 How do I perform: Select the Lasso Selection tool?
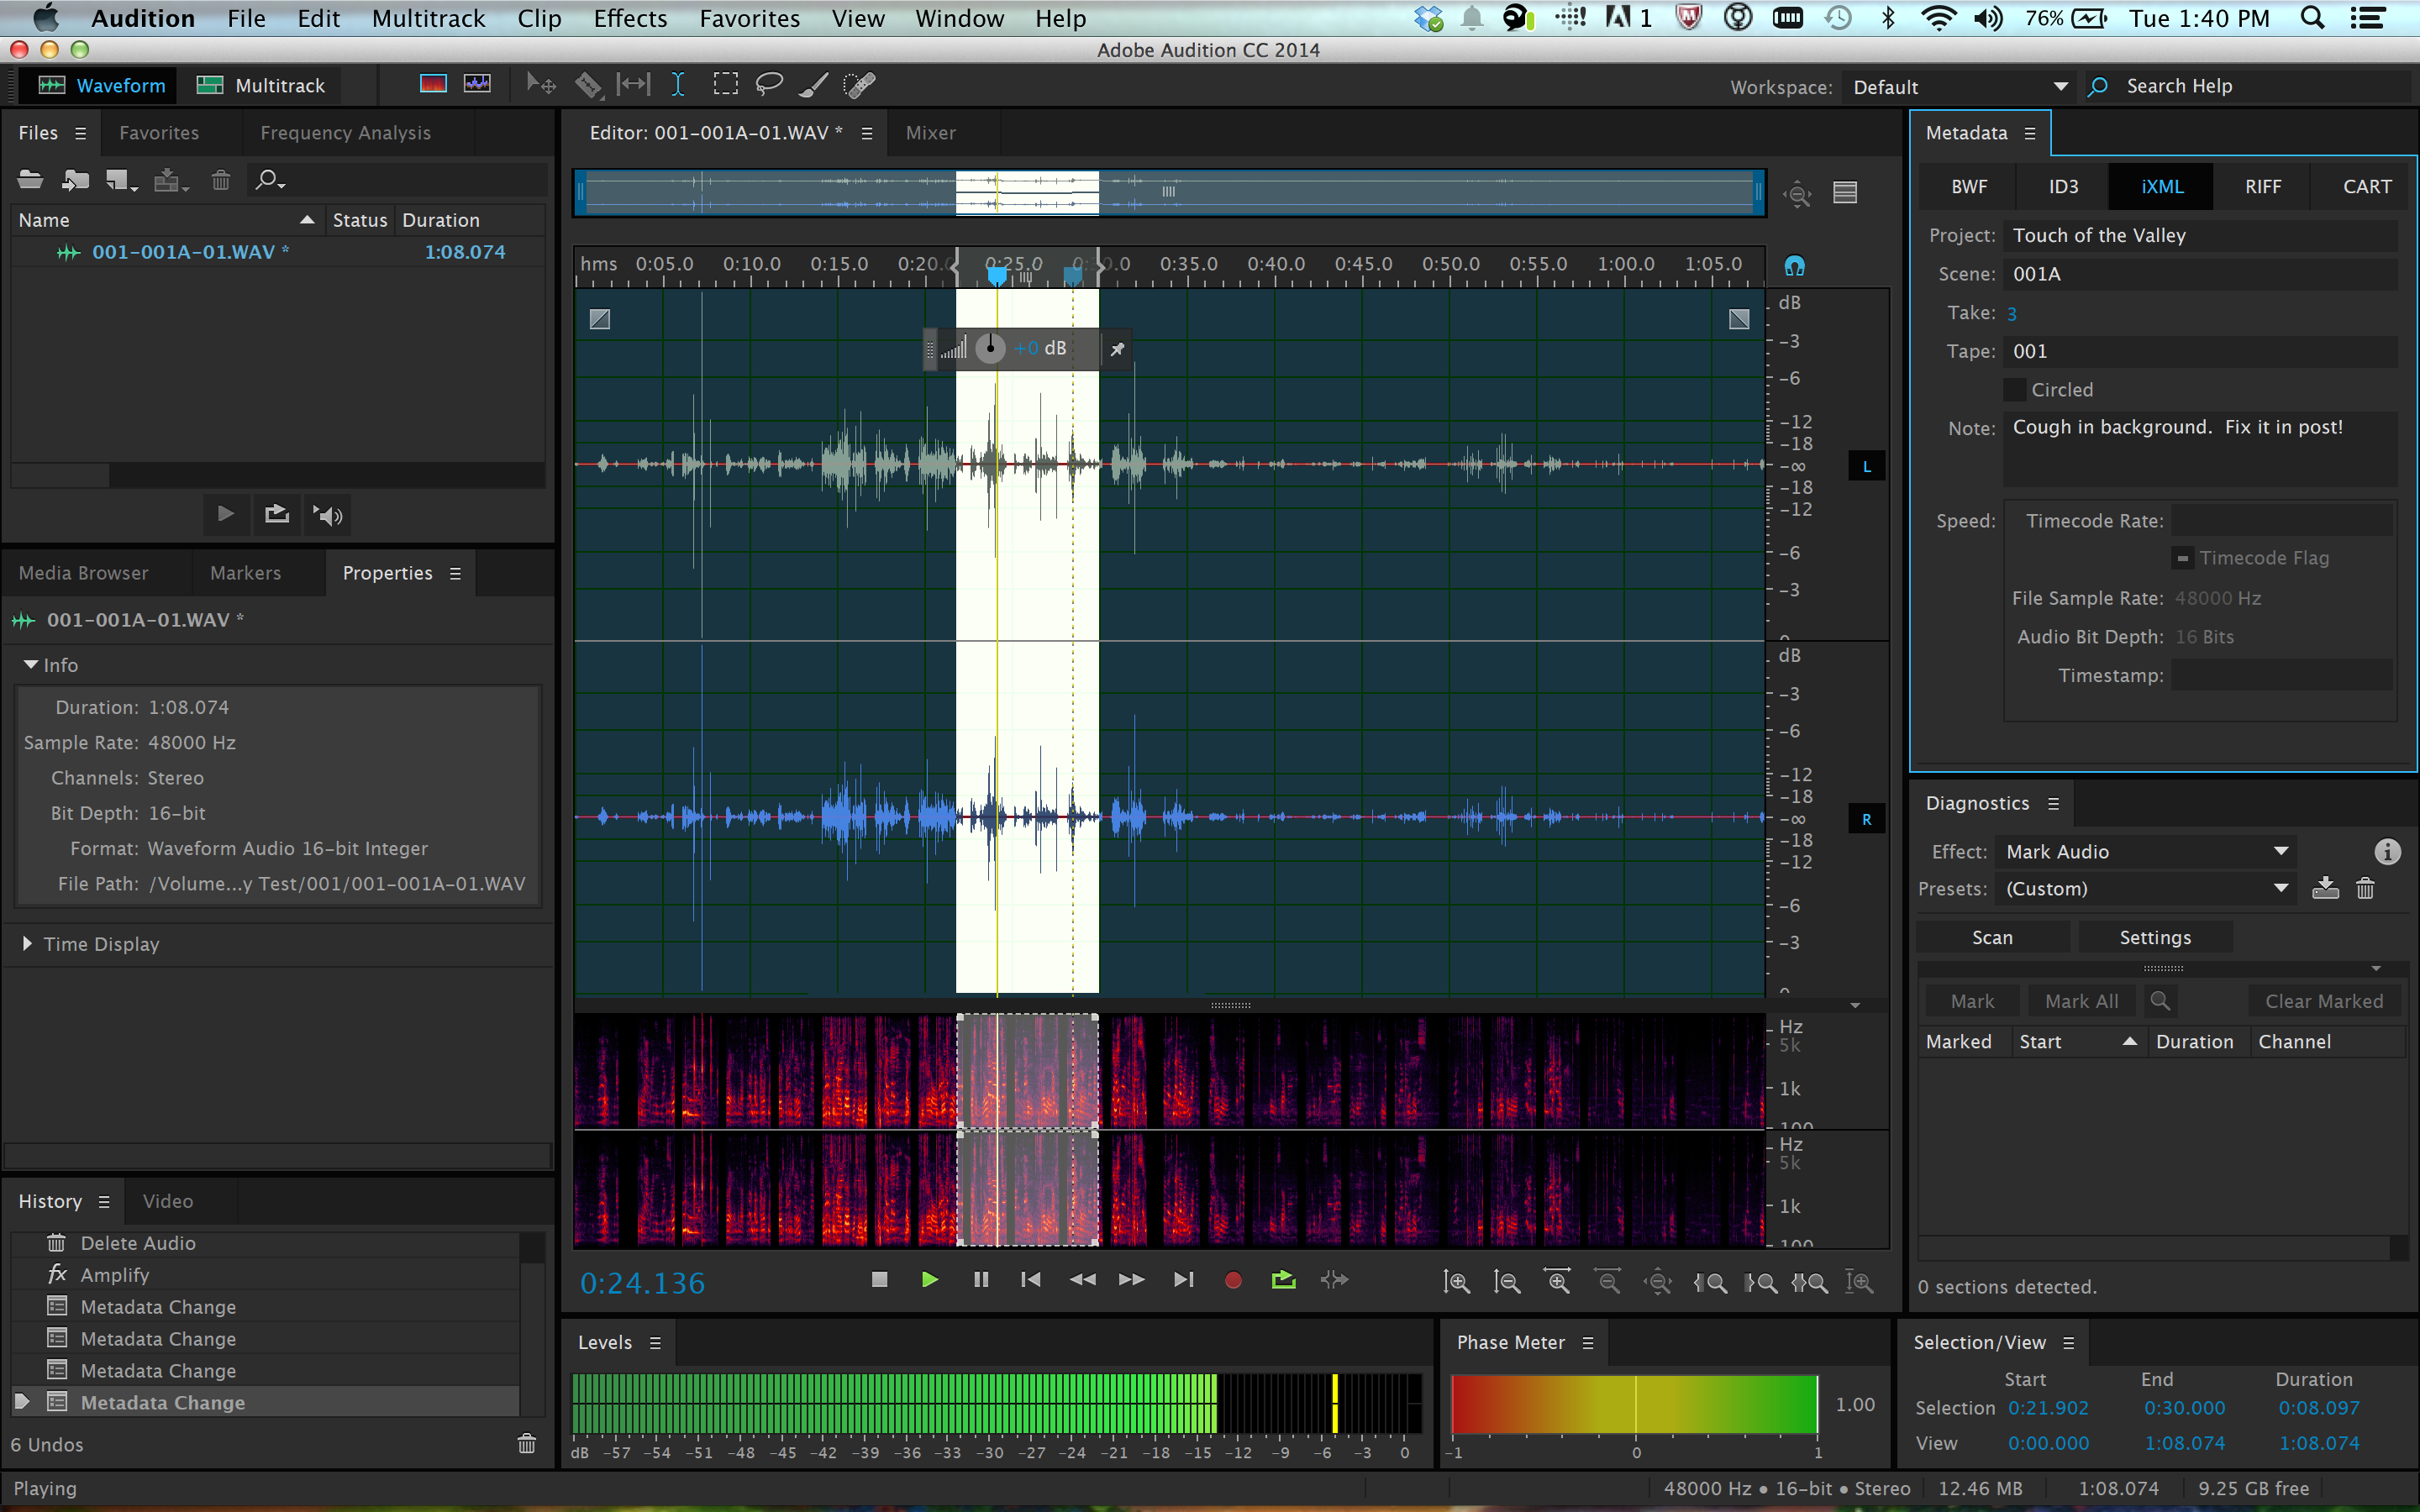point(769,86)
